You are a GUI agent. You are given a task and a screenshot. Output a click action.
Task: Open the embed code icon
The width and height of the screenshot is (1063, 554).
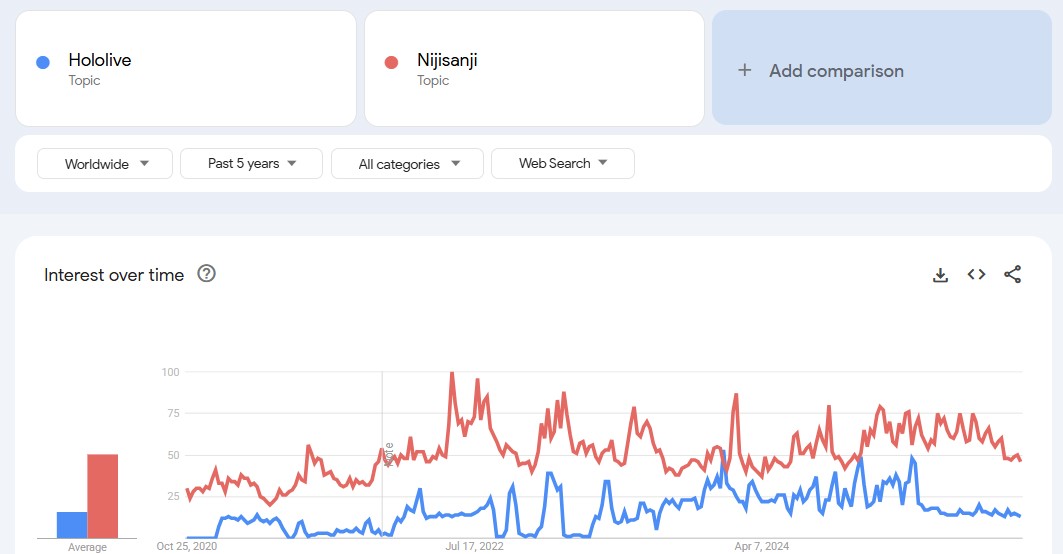click(x=976, y=275)
